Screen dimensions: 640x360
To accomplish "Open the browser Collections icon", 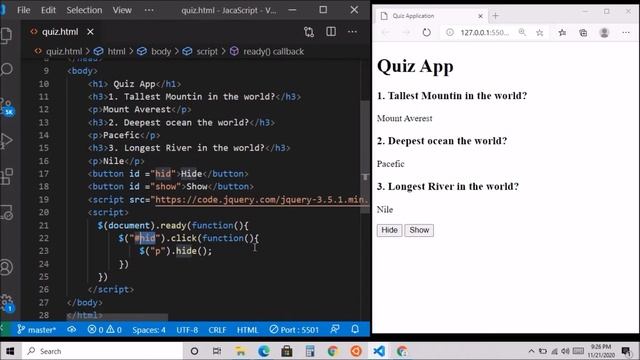I will click(583, 33).
